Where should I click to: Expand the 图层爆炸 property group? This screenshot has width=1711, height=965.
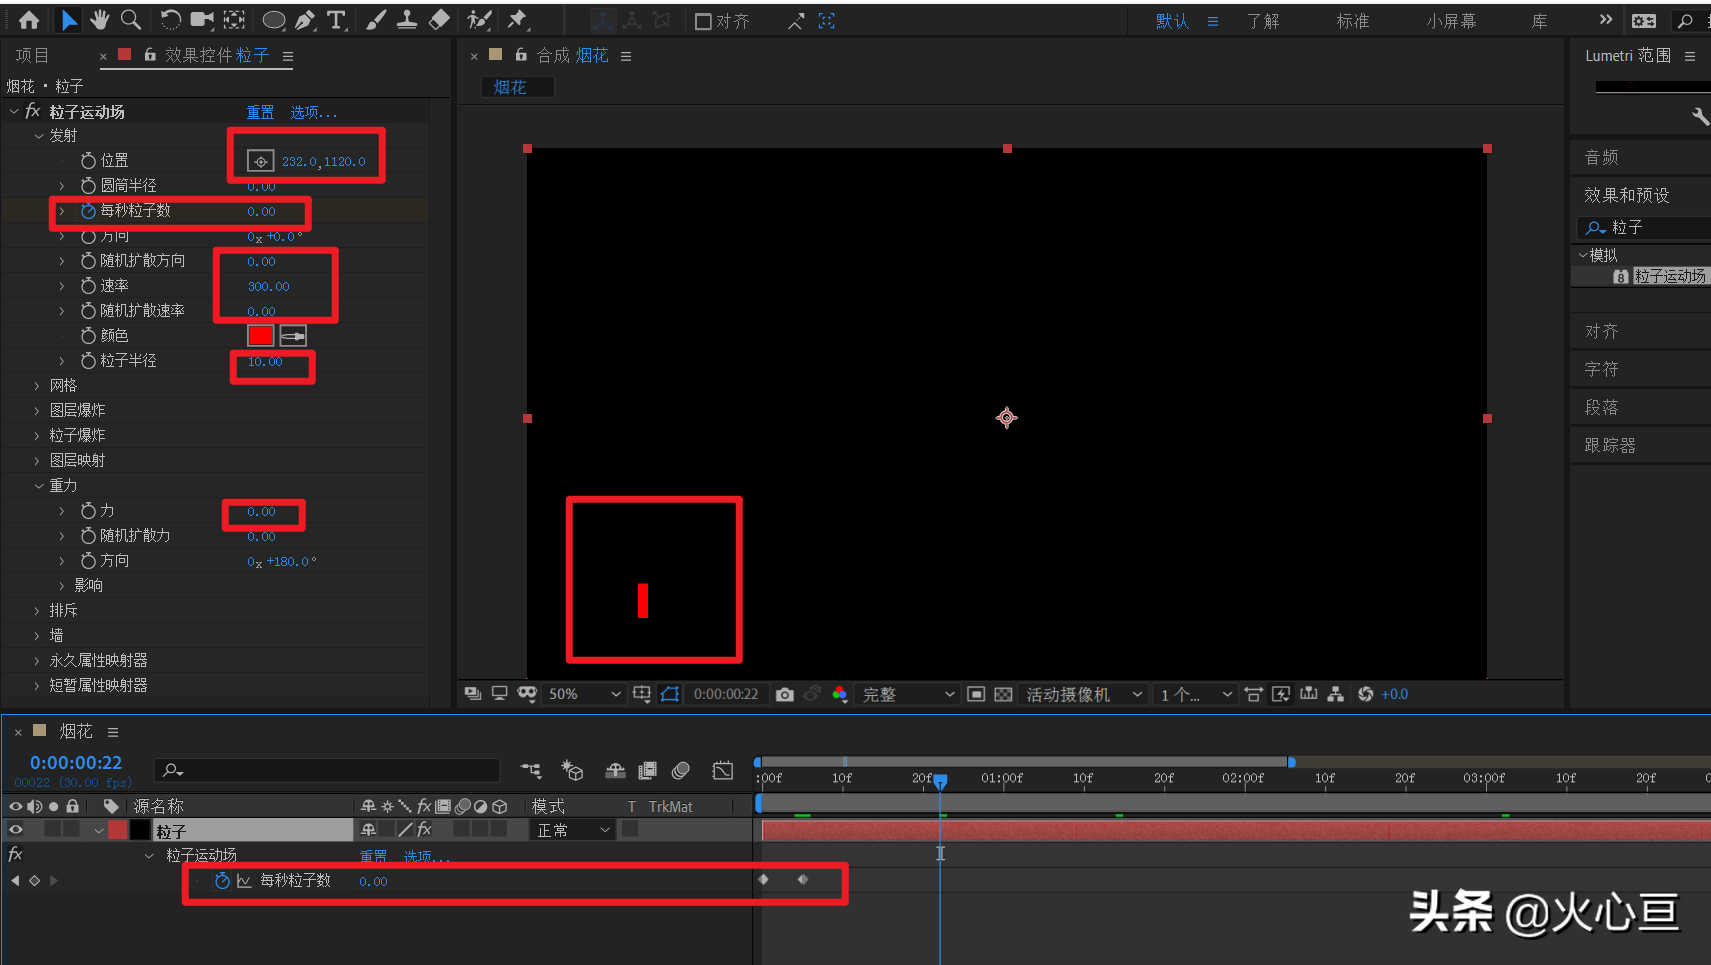38,411
